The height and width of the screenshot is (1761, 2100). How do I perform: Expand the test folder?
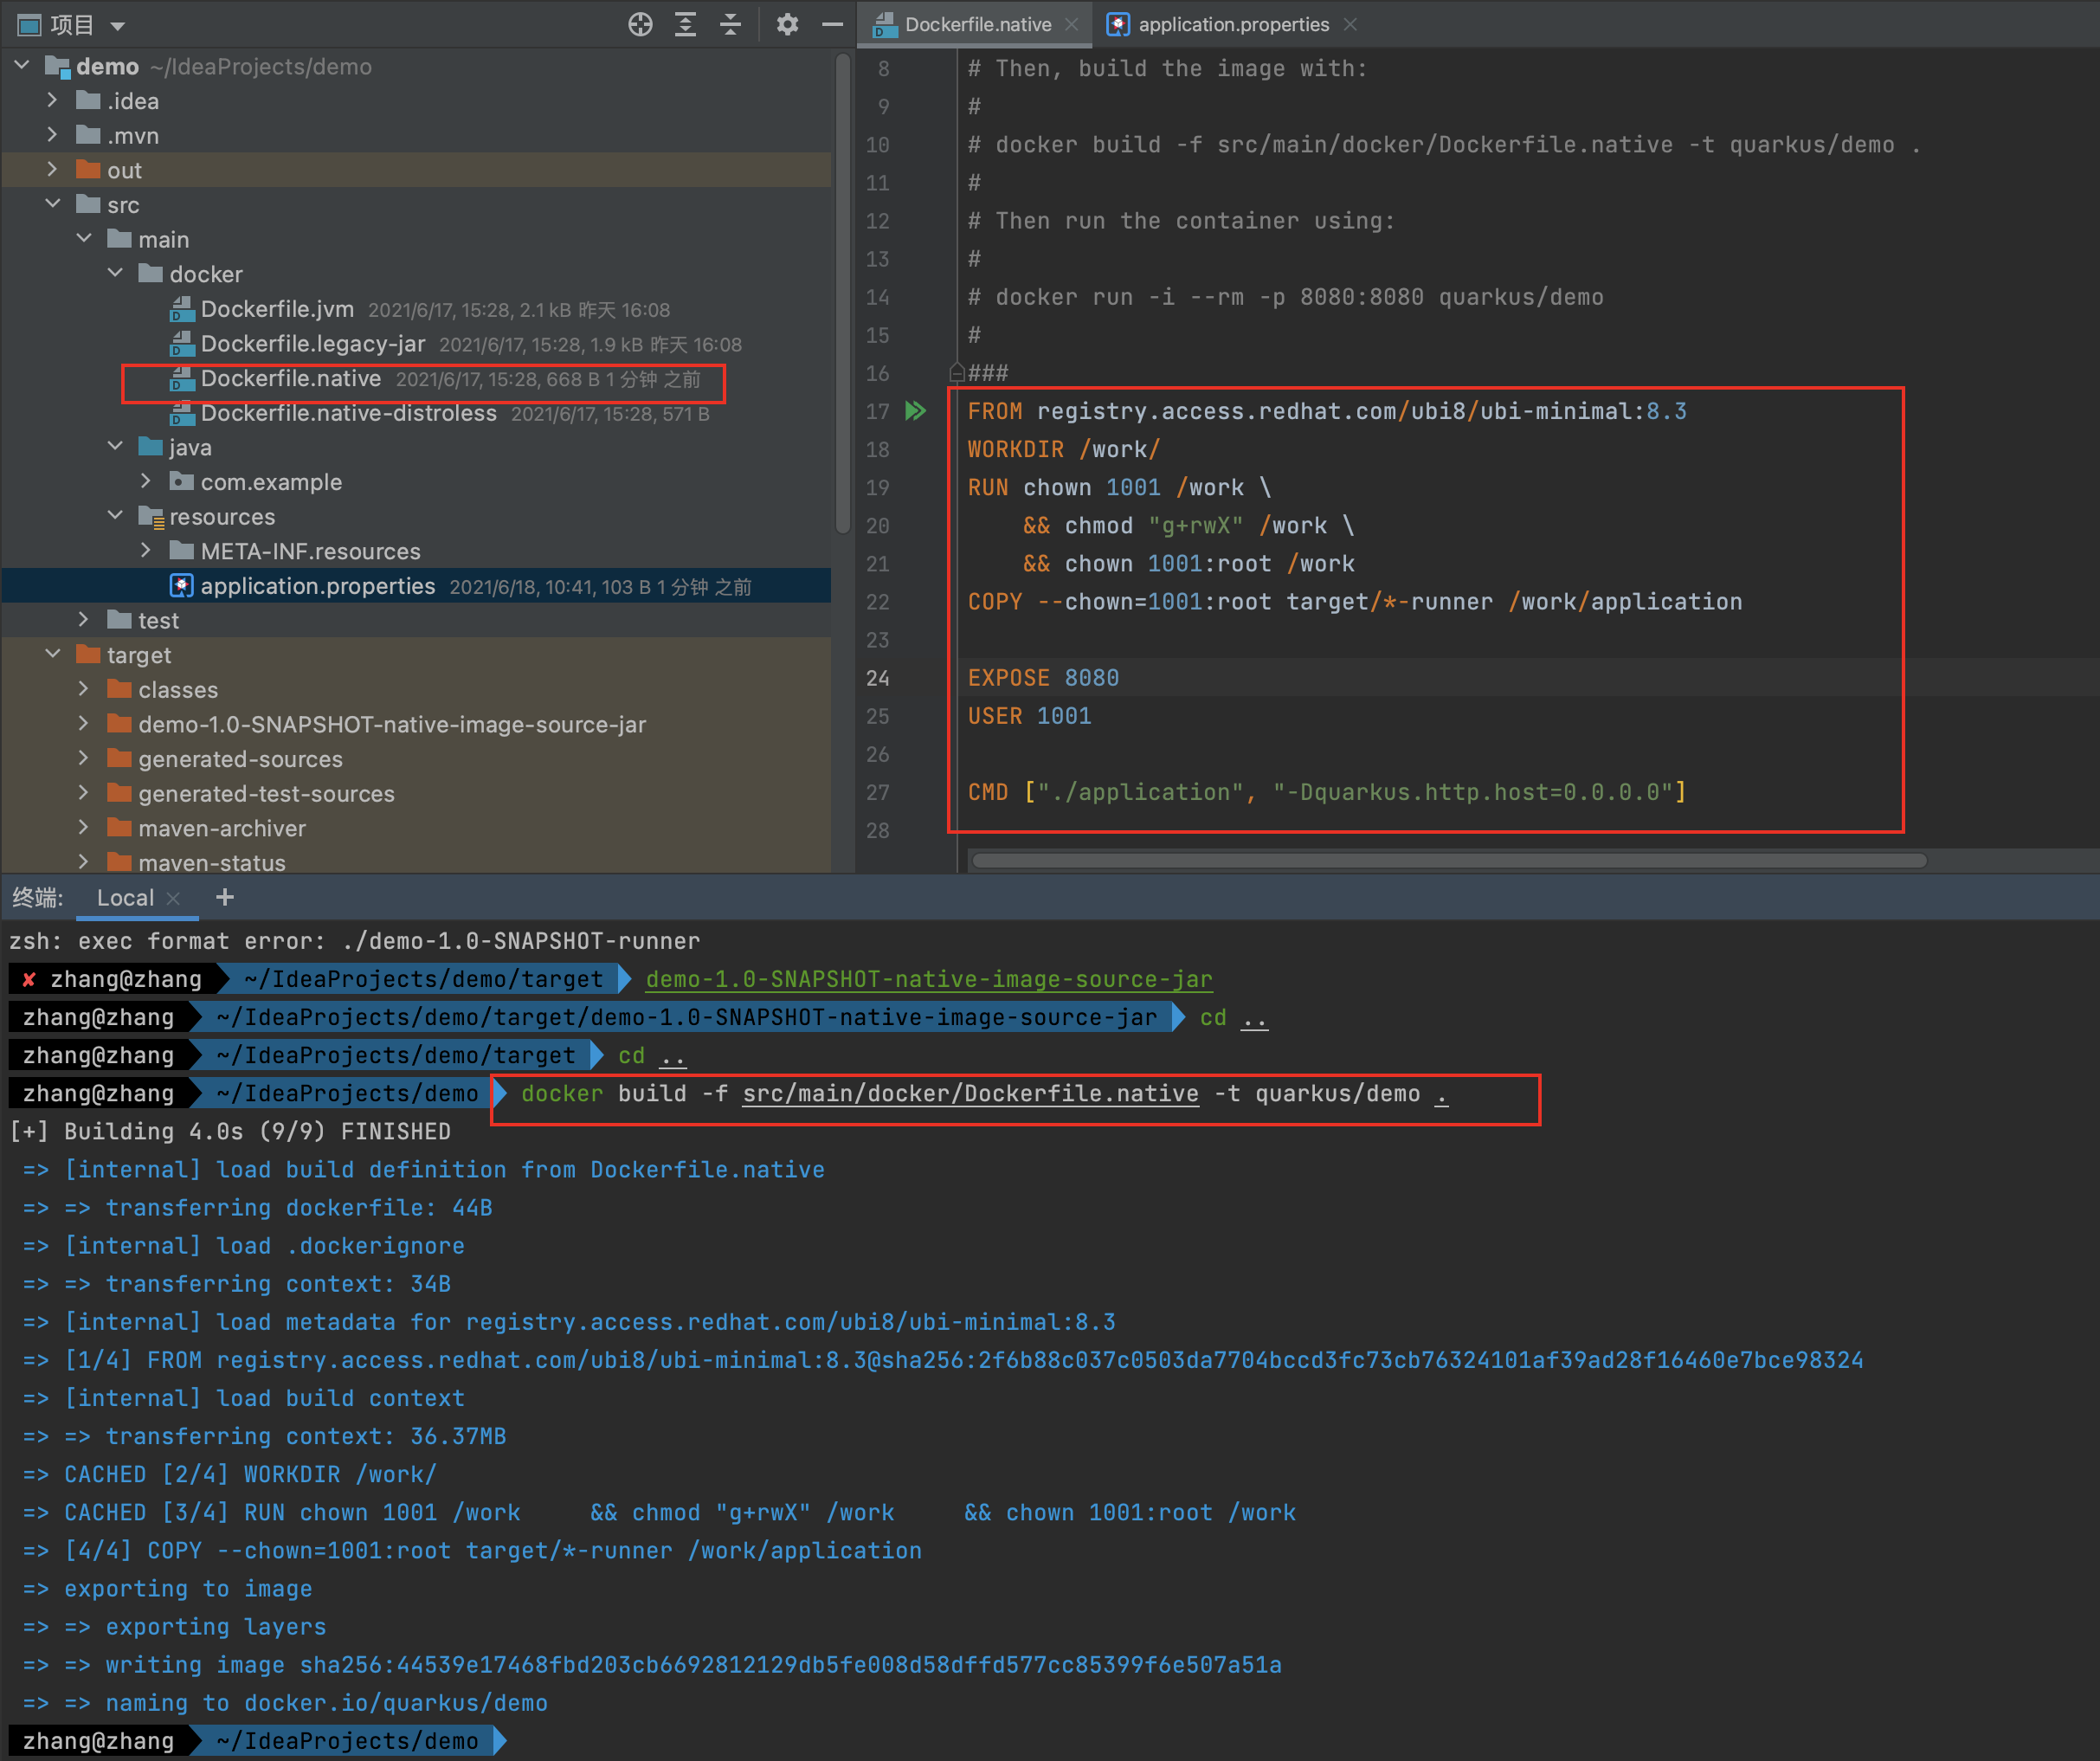tap(83, 620)
